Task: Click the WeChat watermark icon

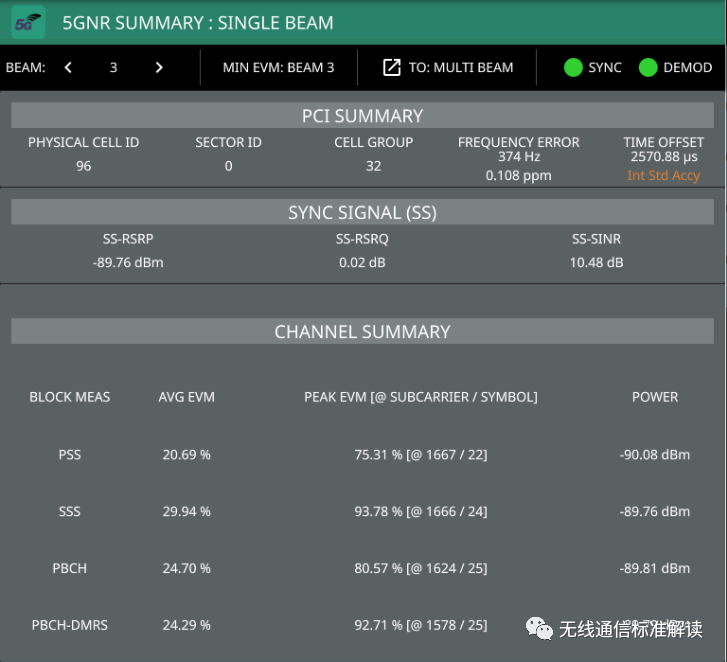Action: pos(539,628)
